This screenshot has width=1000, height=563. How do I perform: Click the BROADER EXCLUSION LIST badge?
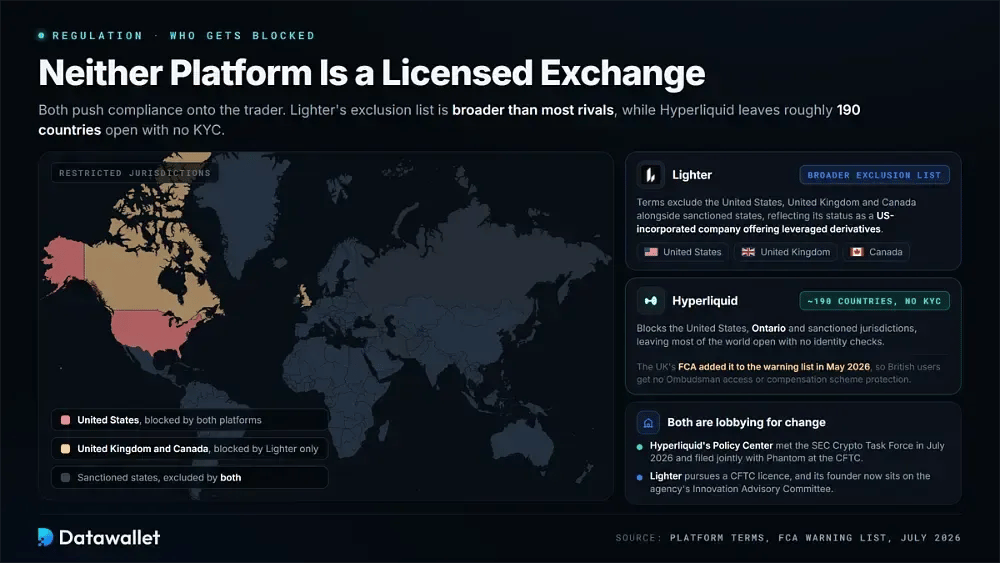(874, 175)
